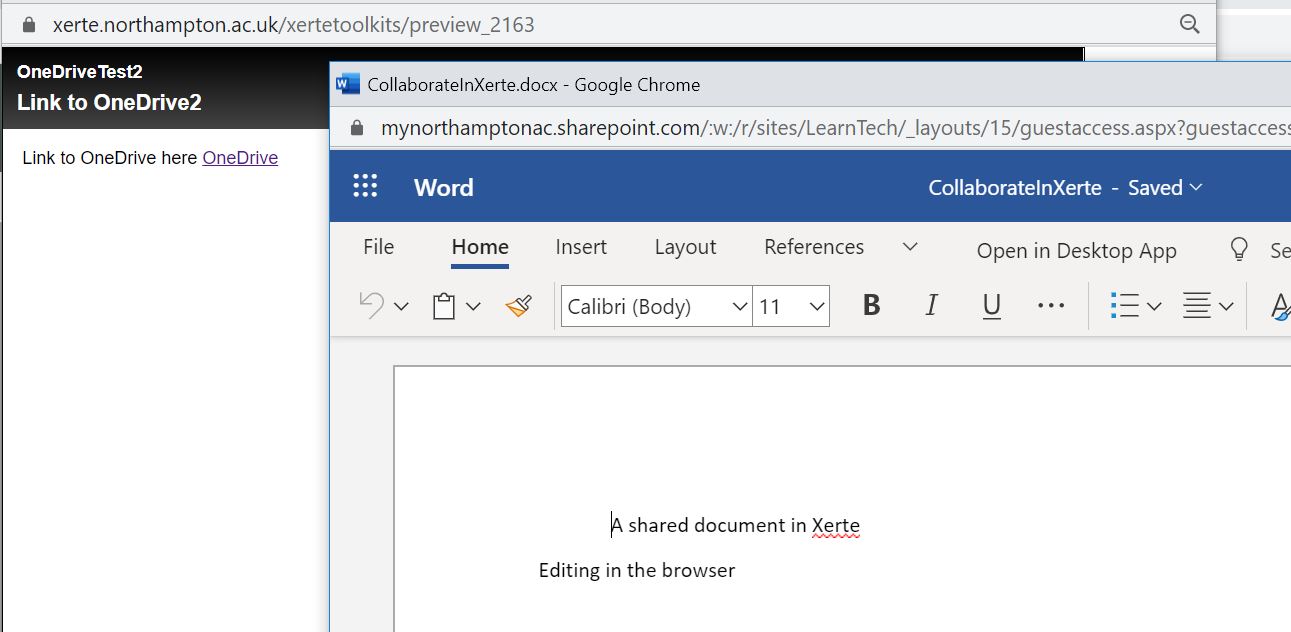
Task: Expand the undo options arrow
Action: (x=401, y=307)
